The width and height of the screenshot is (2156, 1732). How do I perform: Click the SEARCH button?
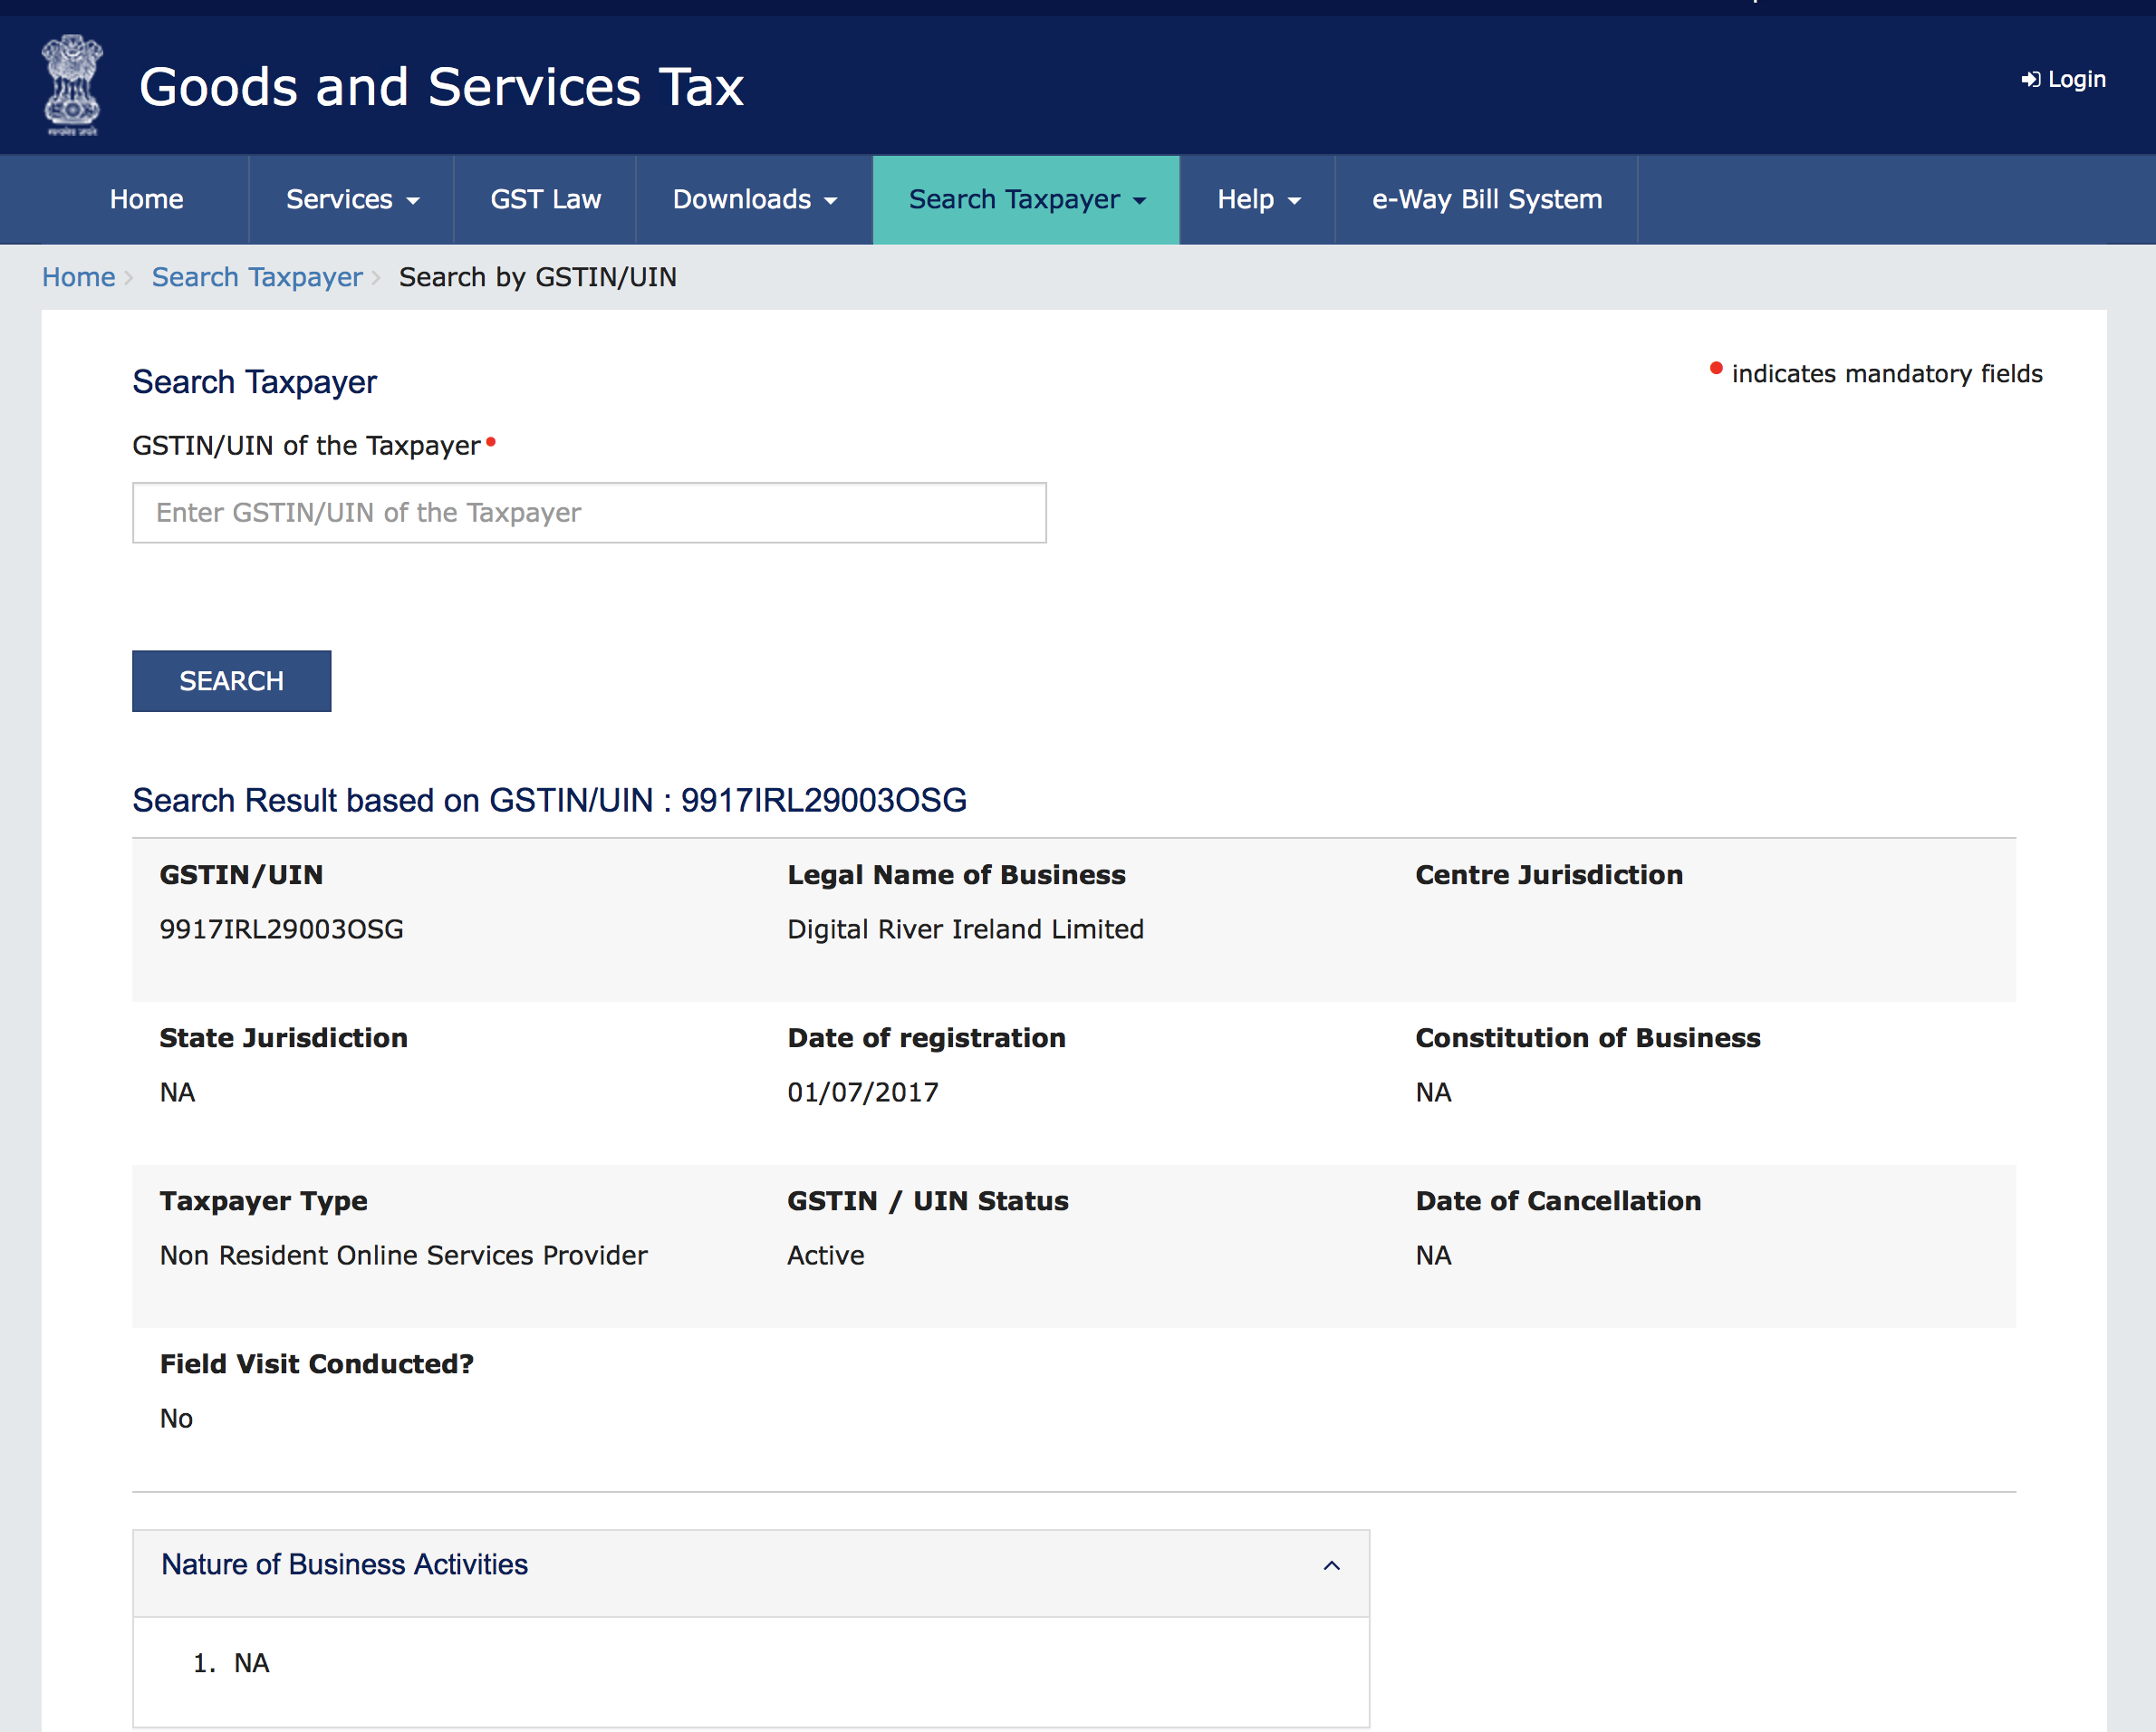(232, 681)
